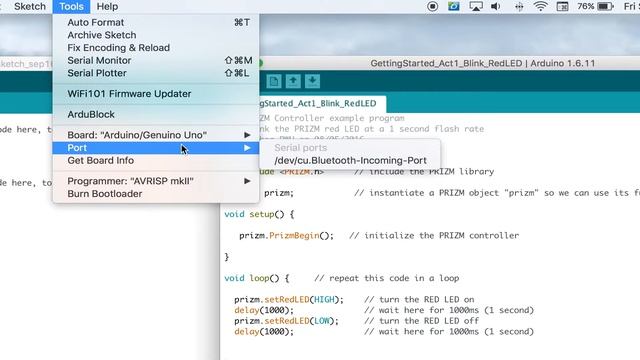Click the "// initialize the PRIZM controller" comment
Screen dimensions: 640x360
pyautogui.click(x=434, y=236)
